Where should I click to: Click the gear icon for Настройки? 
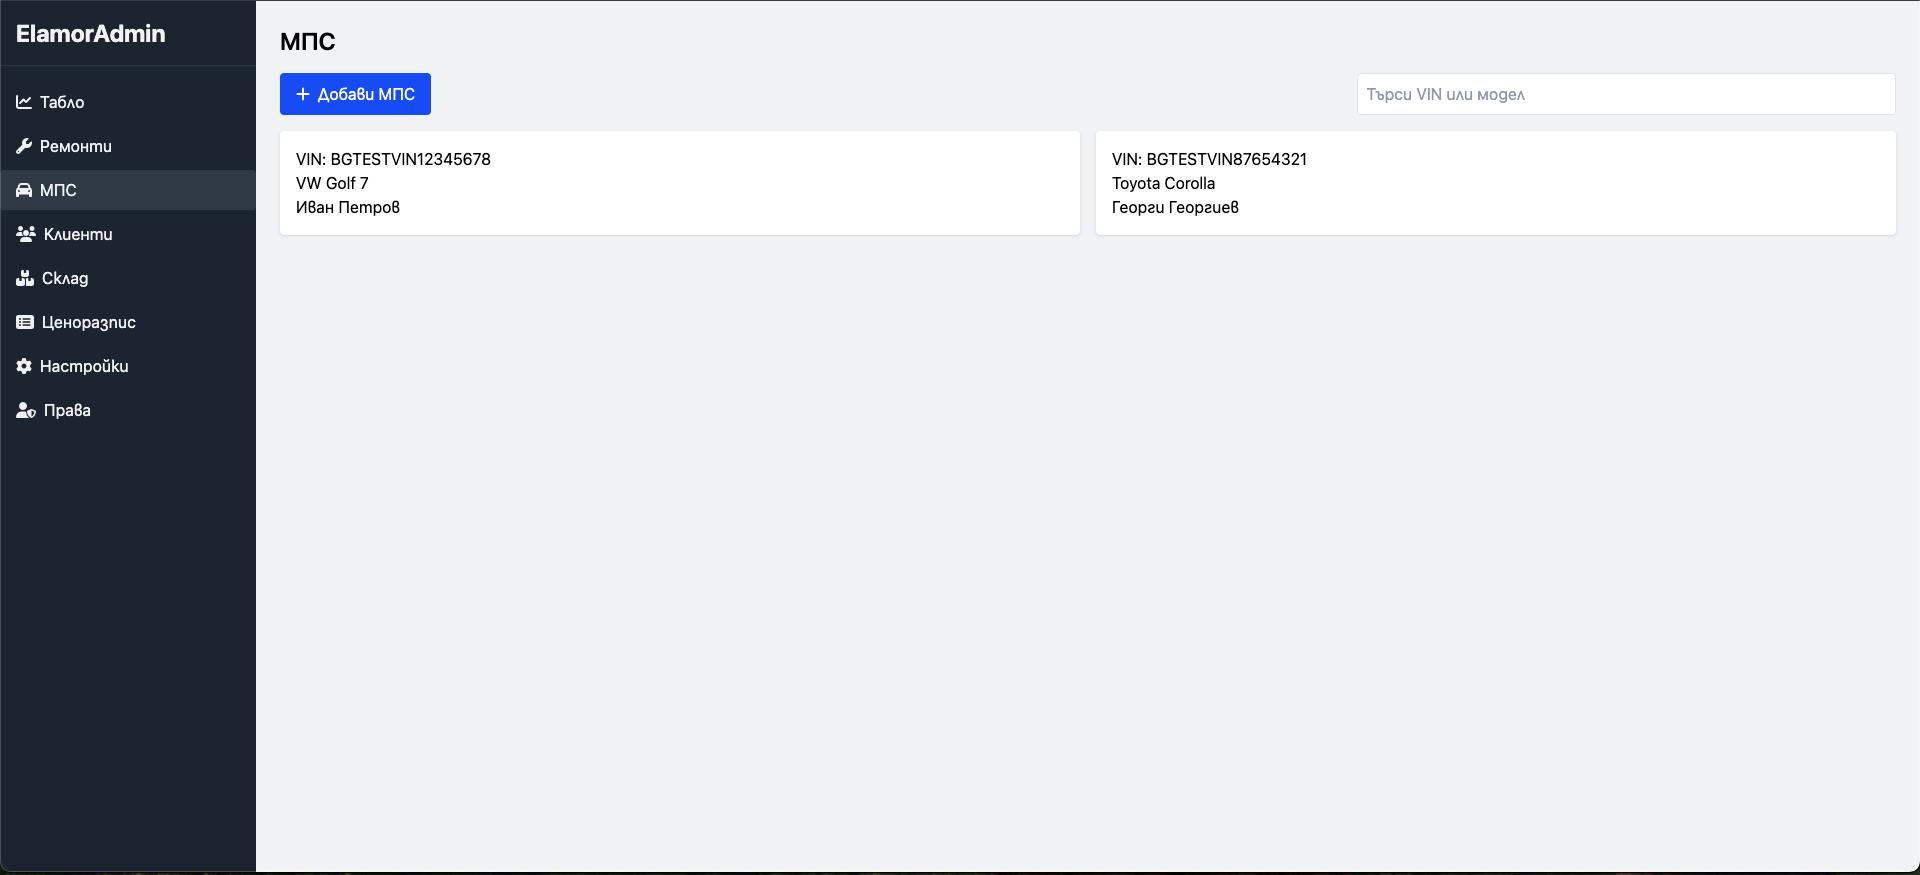point(24,366)
